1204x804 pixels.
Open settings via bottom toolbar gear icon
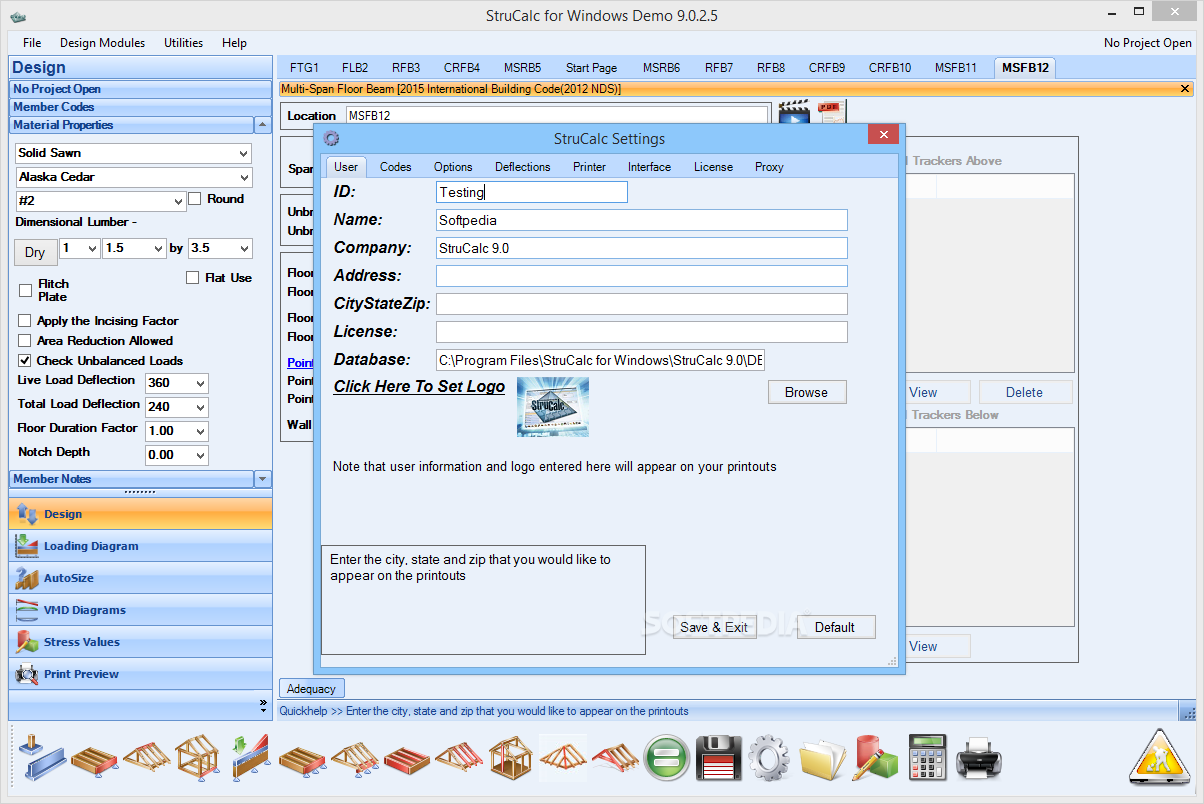pyautogui.click(x=770, y=758)
